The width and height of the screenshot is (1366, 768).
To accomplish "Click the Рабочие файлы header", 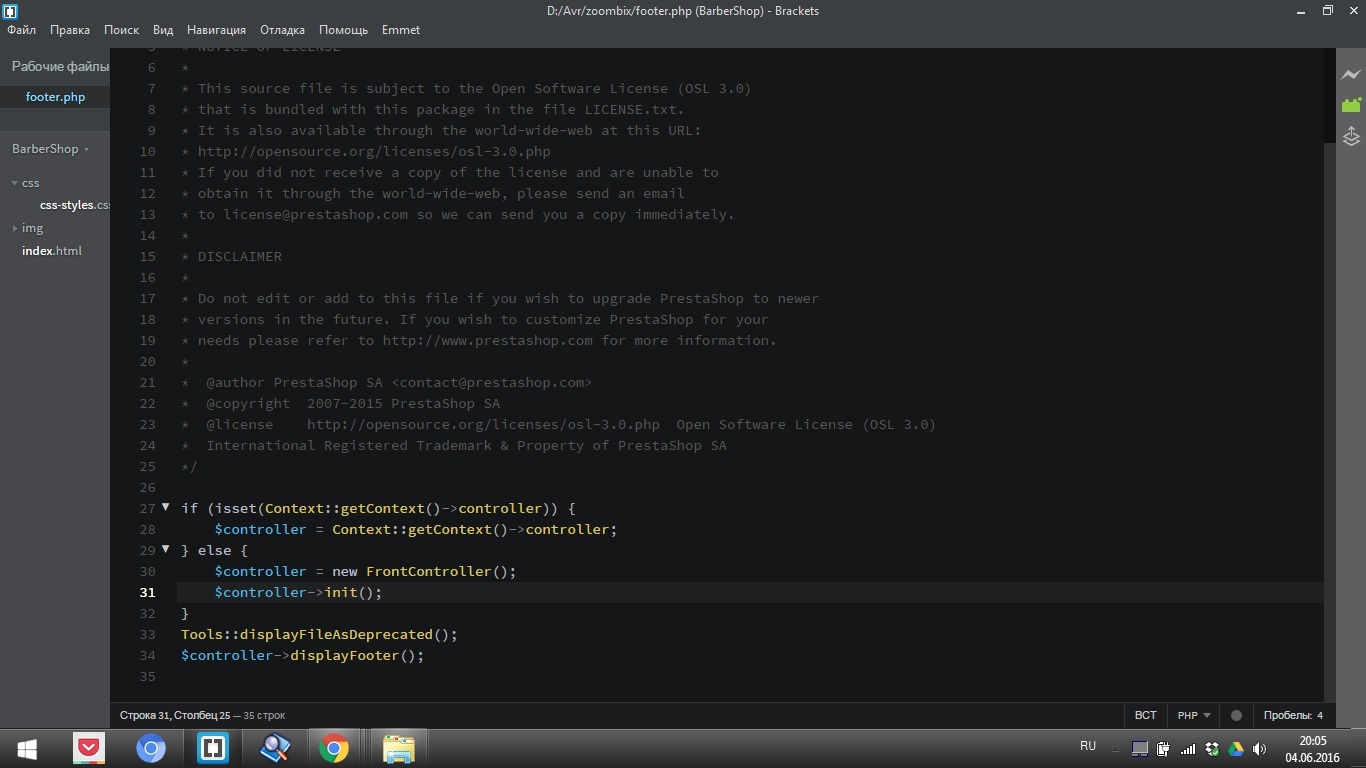I will click(60, 66).
